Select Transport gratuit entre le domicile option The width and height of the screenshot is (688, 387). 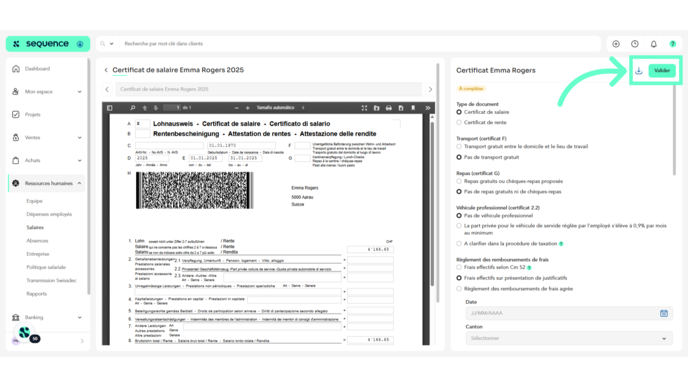point(459,147)
